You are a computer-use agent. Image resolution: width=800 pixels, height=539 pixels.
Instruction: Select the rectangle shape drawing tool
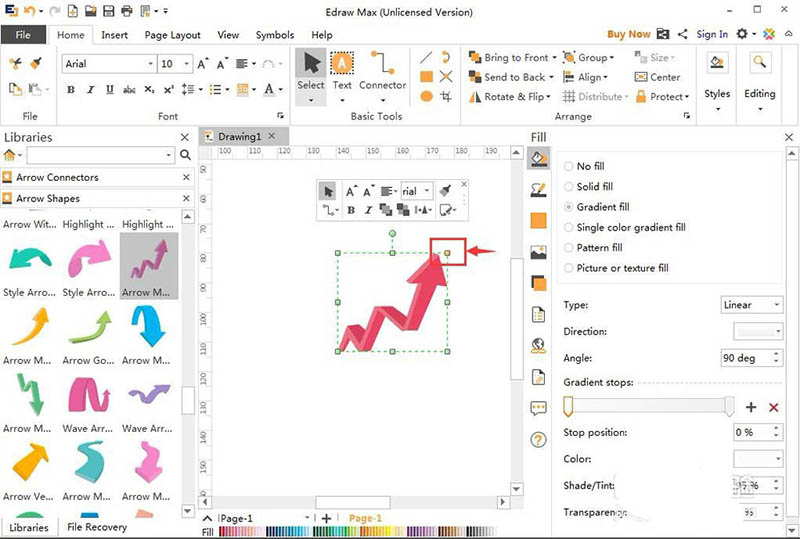427,77
